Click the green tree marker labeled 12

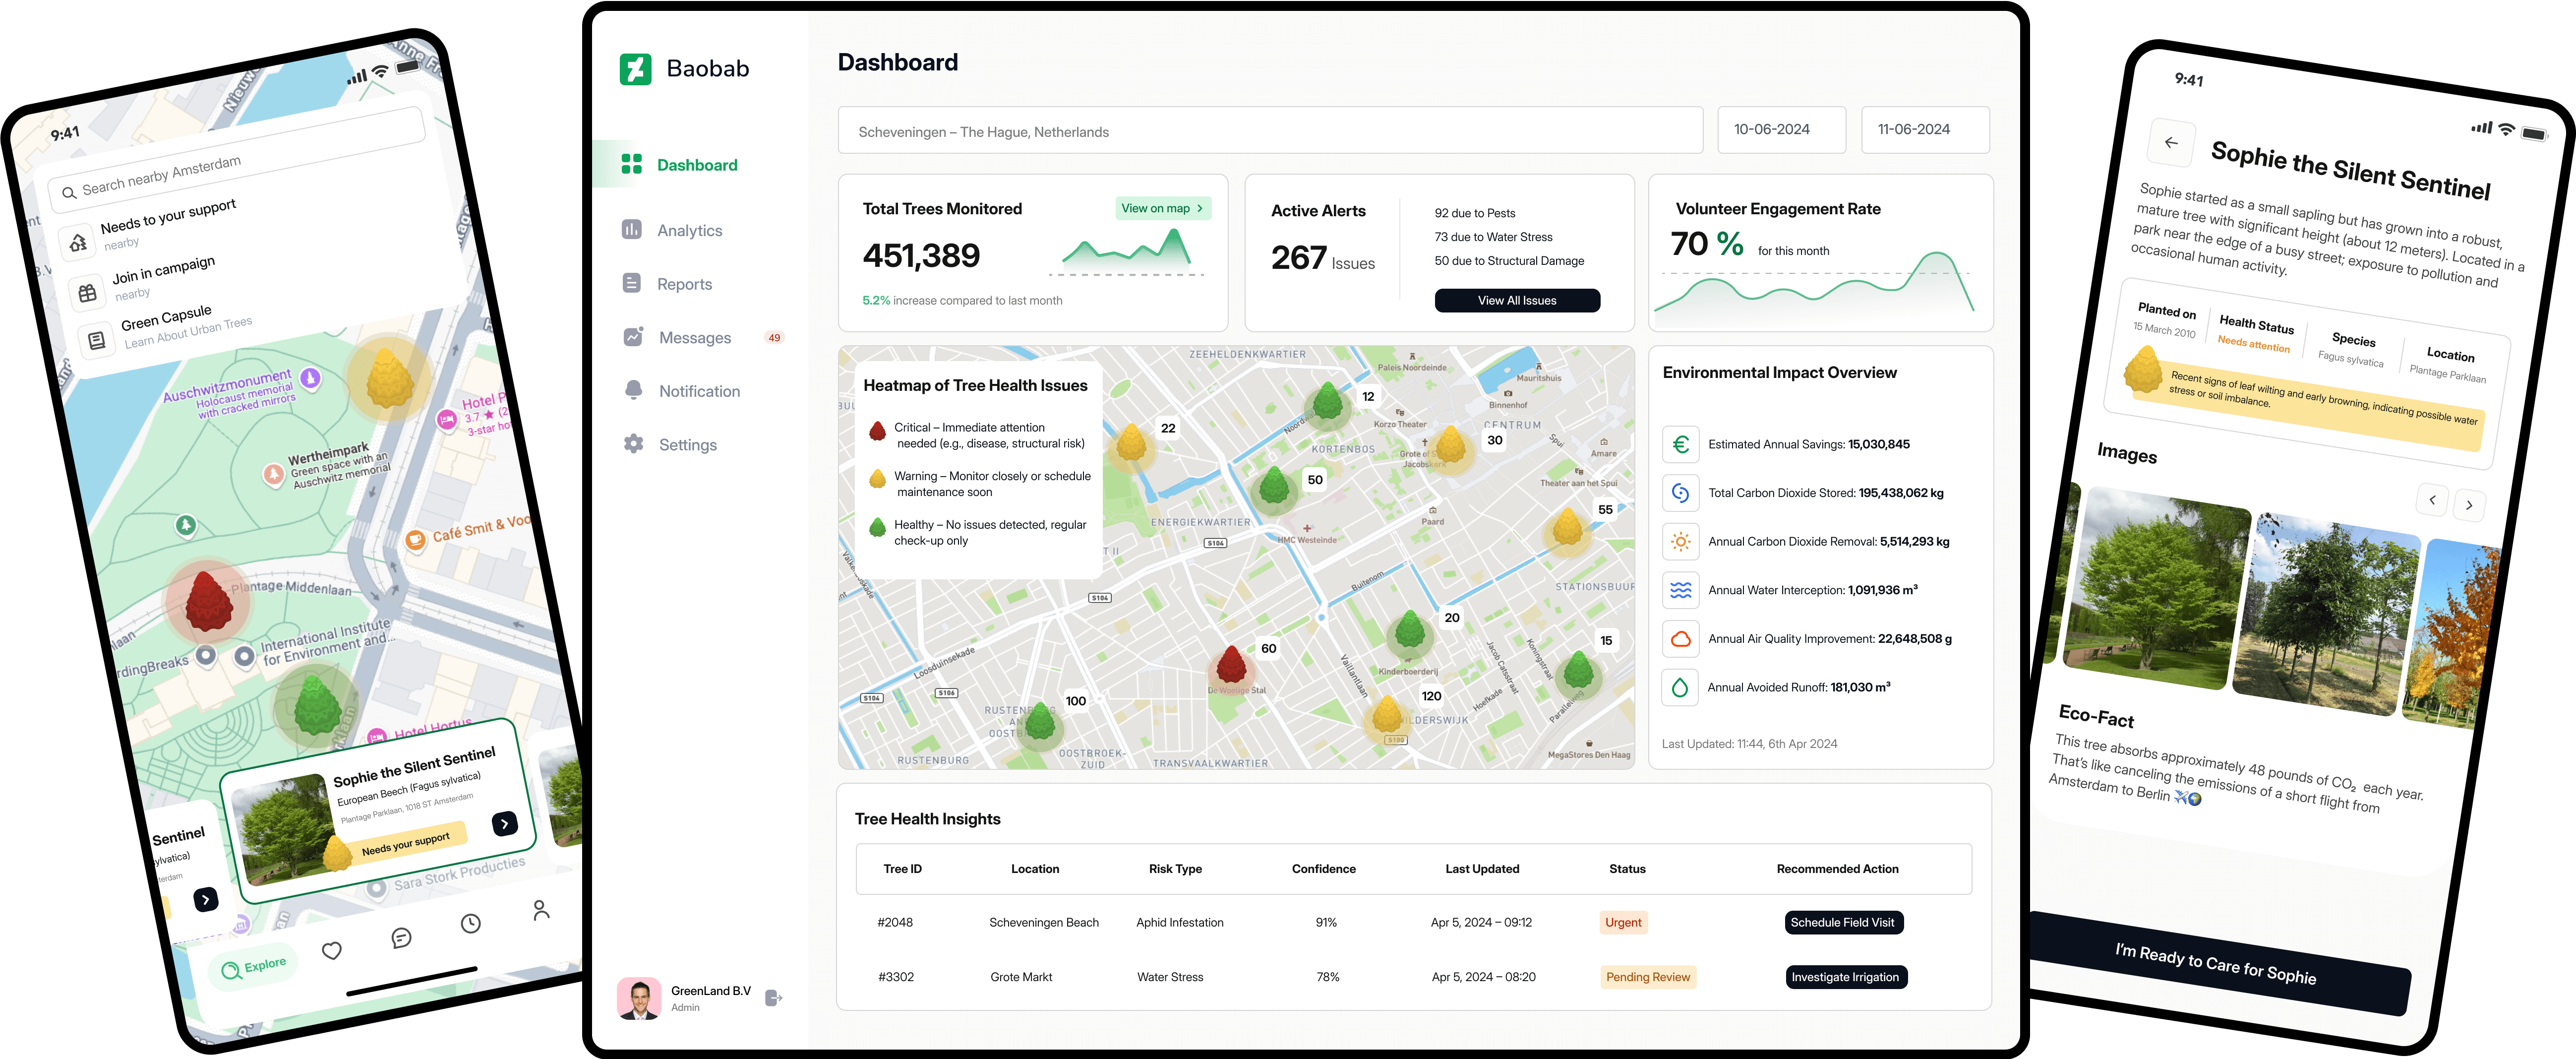(x=1327, y=402)
